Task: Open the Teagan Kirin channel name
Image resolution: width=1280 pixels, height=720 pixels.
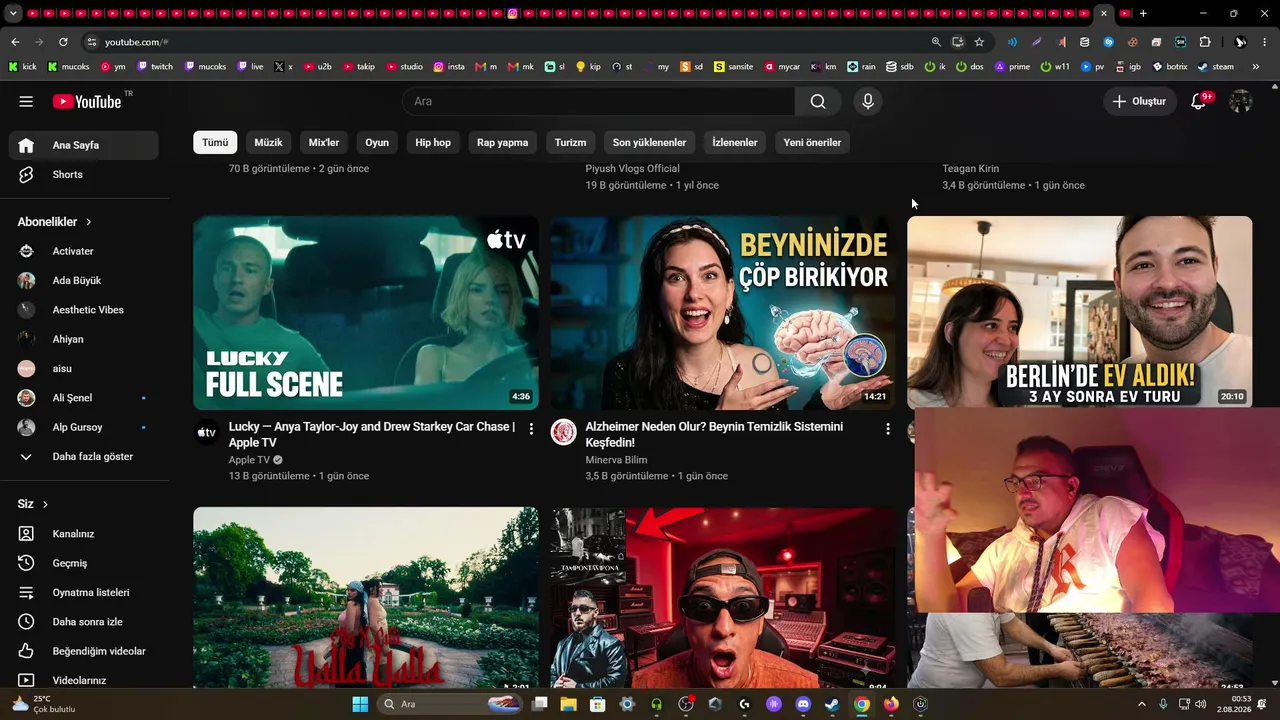Action: click(970, 169)
